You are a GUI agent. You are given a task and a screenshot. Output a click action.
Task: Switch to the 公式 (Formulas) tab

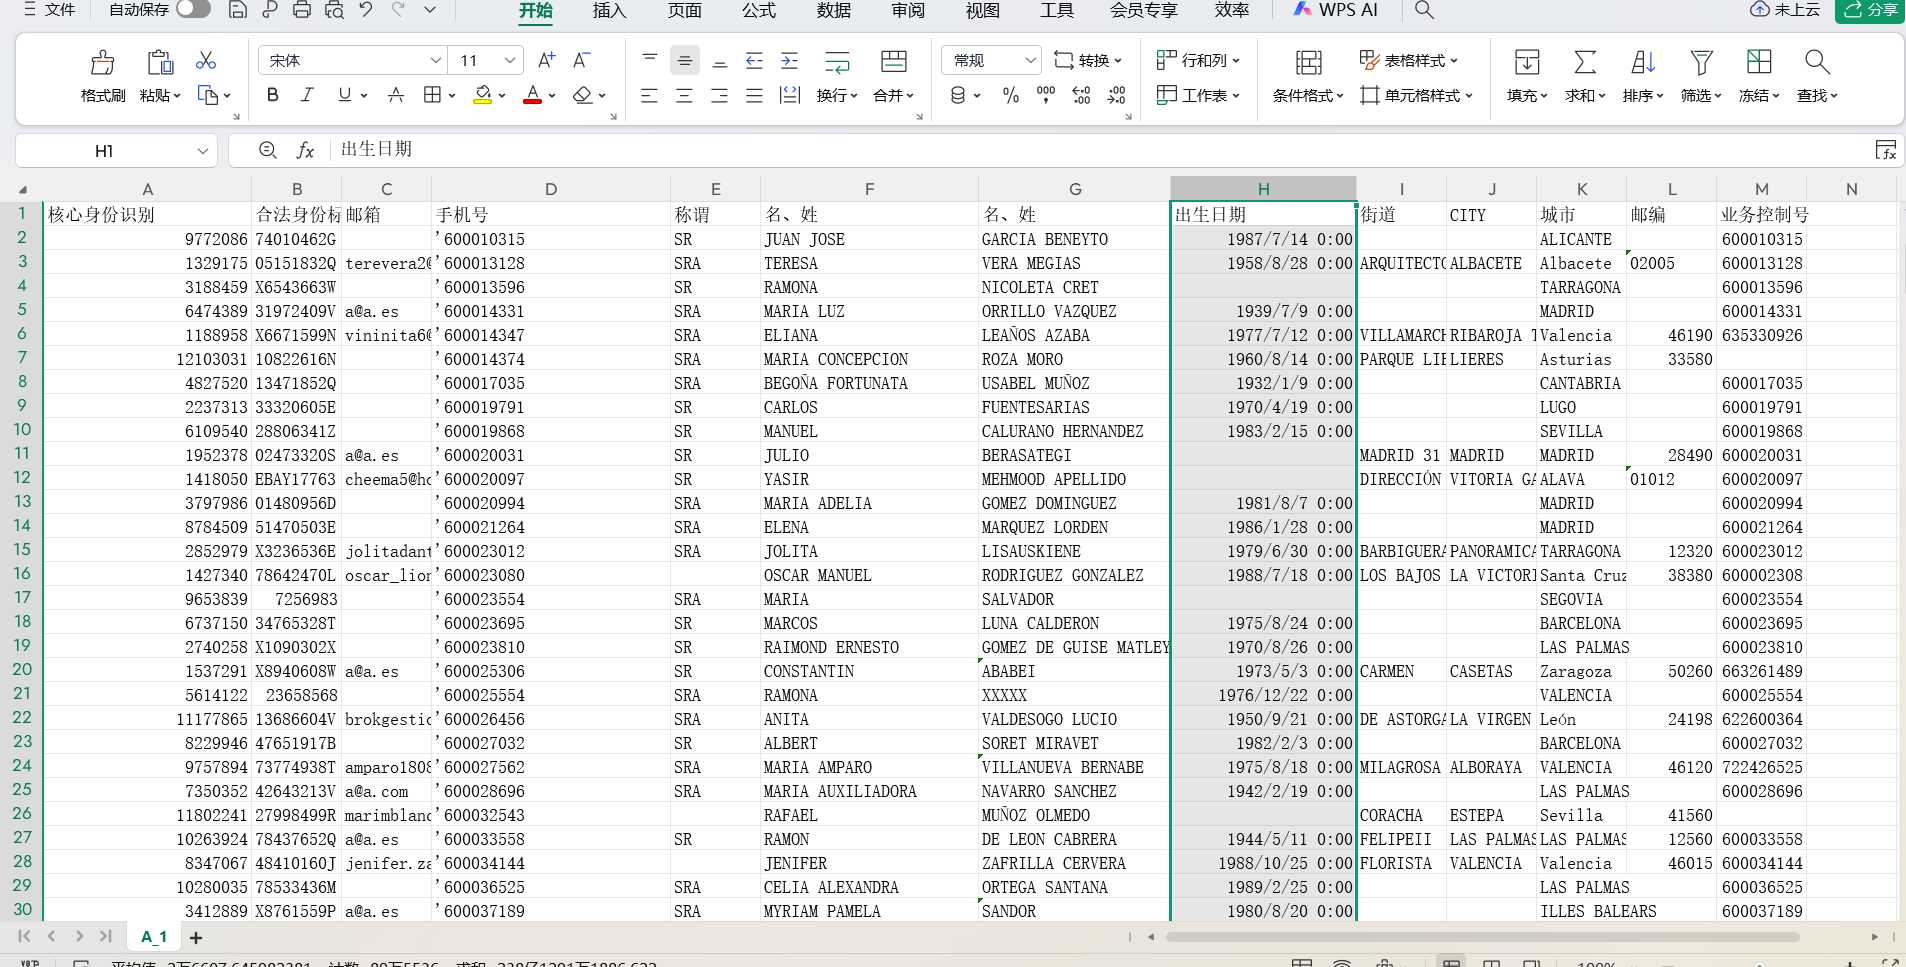pos(759,10)
